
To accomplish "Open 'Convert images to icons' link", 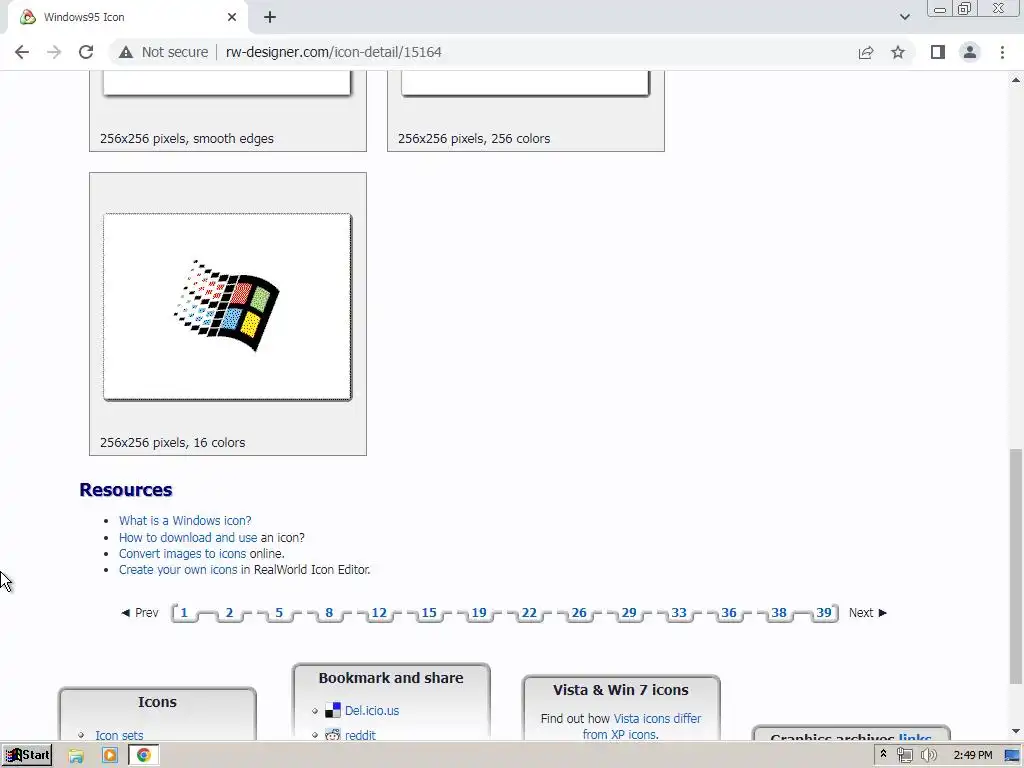I will pyautogui.click(x=182, y=554).
